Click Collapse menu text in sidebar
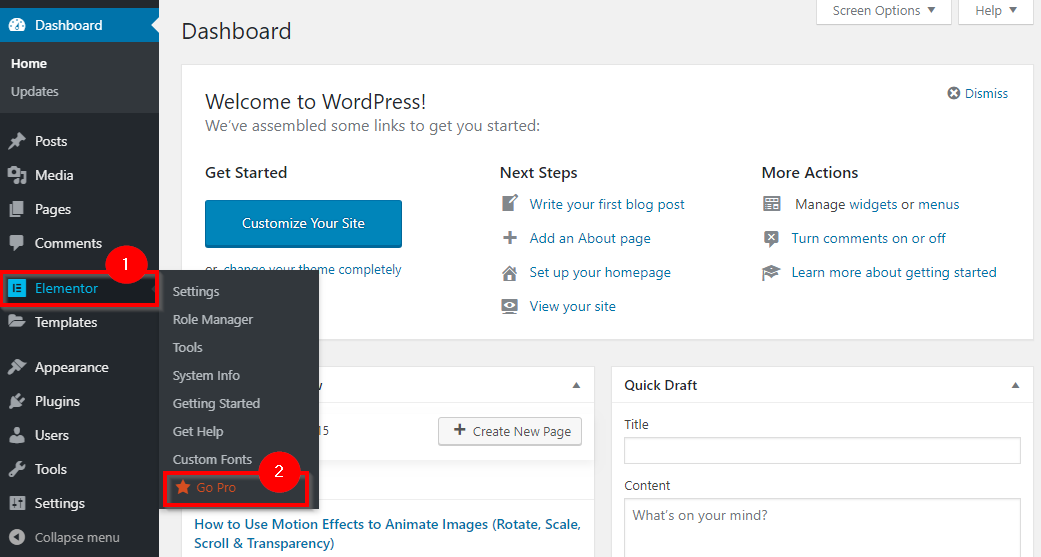Viewport: 1041px width, 557px height. point(77,537)
